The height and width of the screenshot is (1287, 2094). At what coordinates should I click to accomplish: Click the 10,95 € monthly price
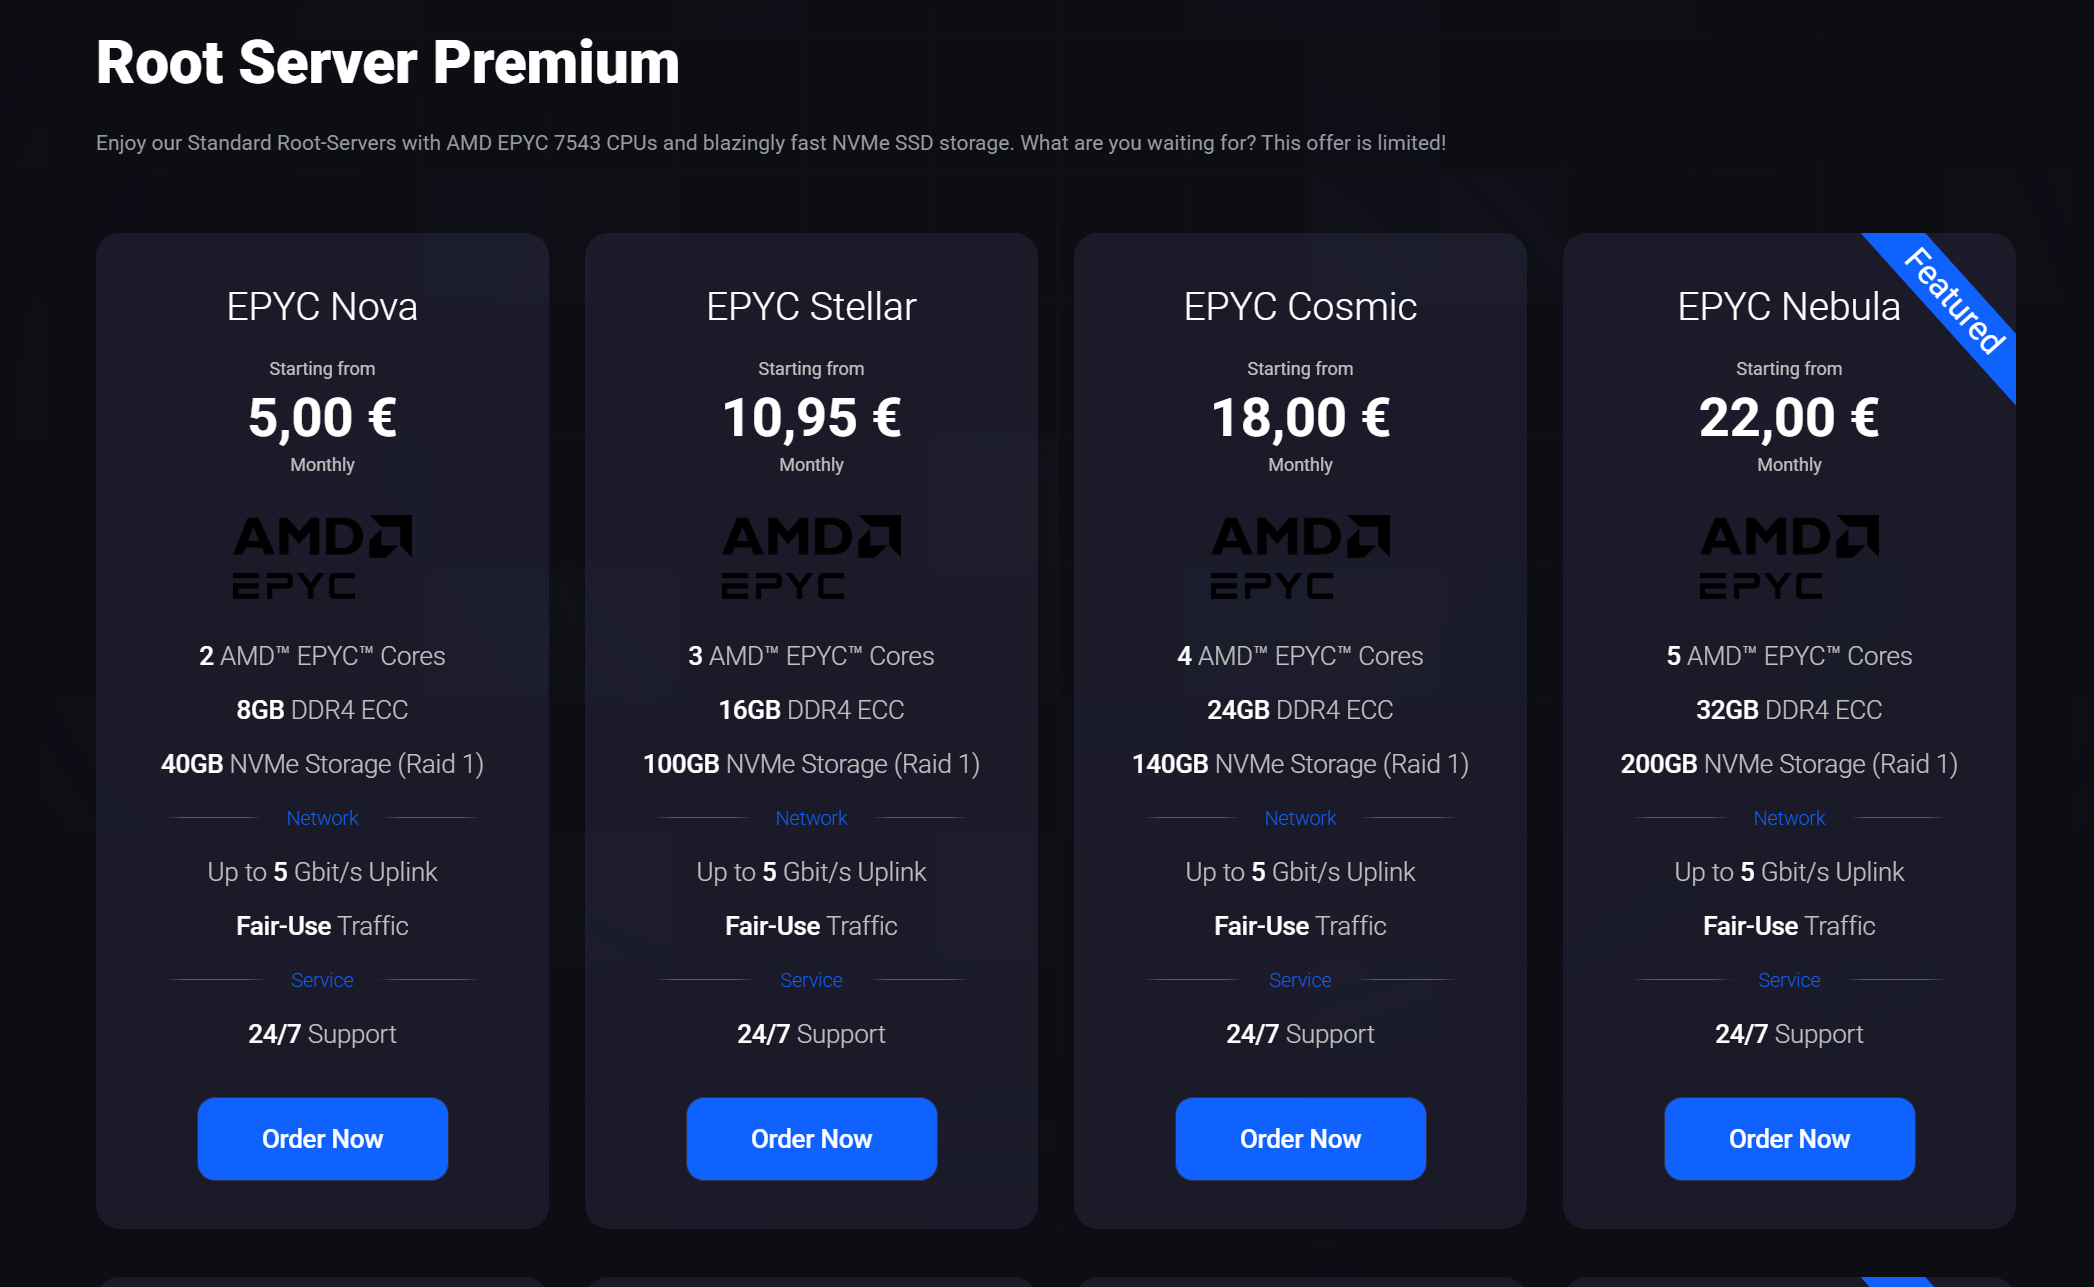click(x=811, y=418)
